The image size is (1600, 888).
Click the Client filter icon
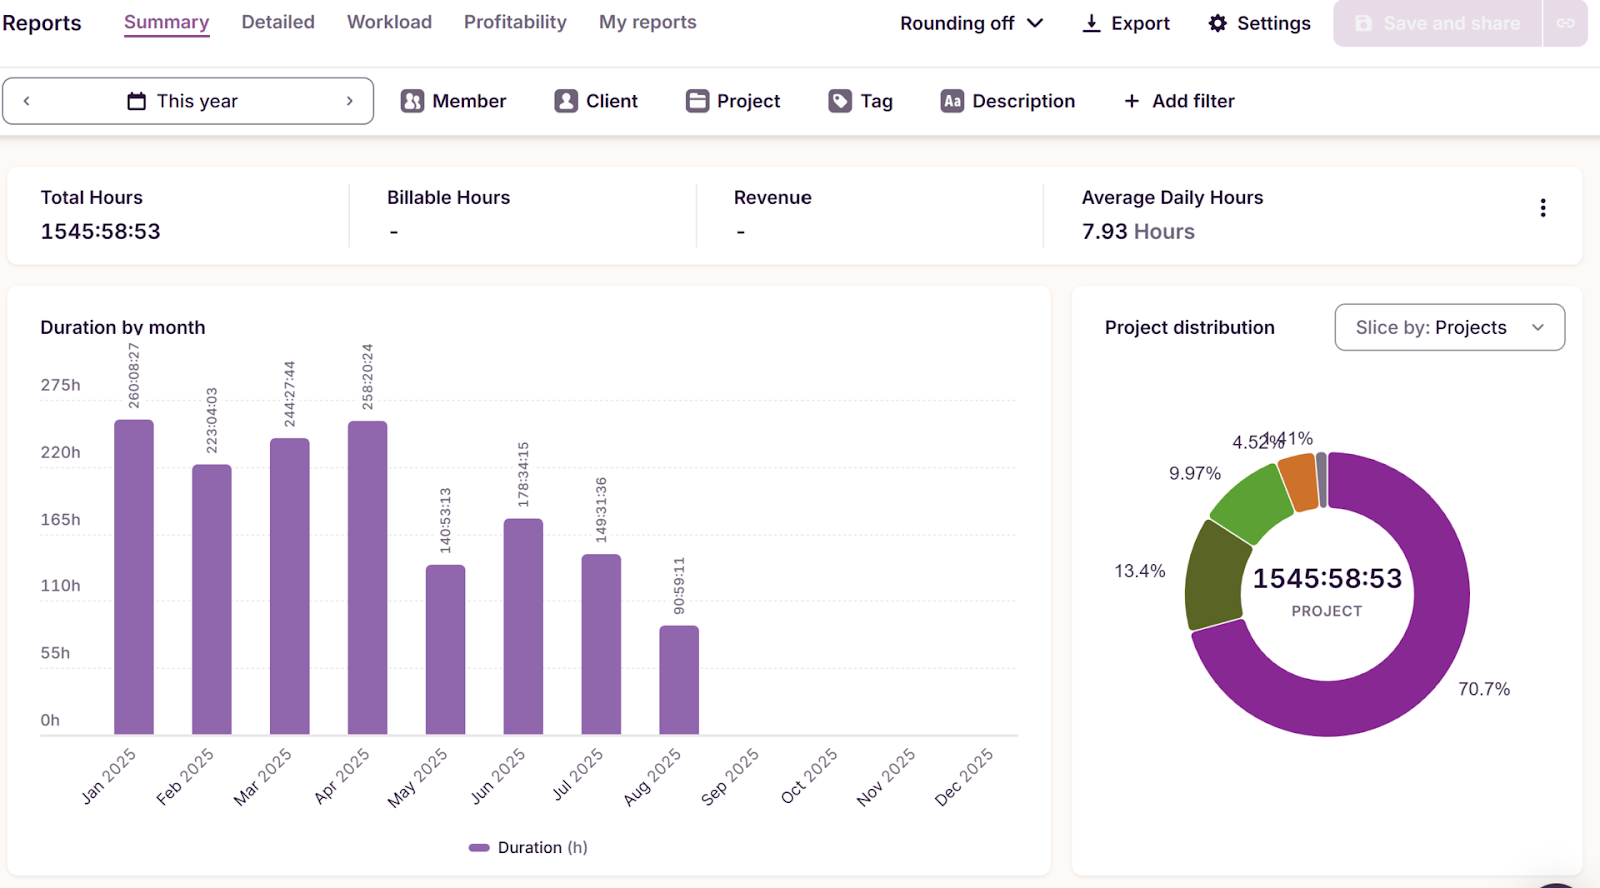566,101
